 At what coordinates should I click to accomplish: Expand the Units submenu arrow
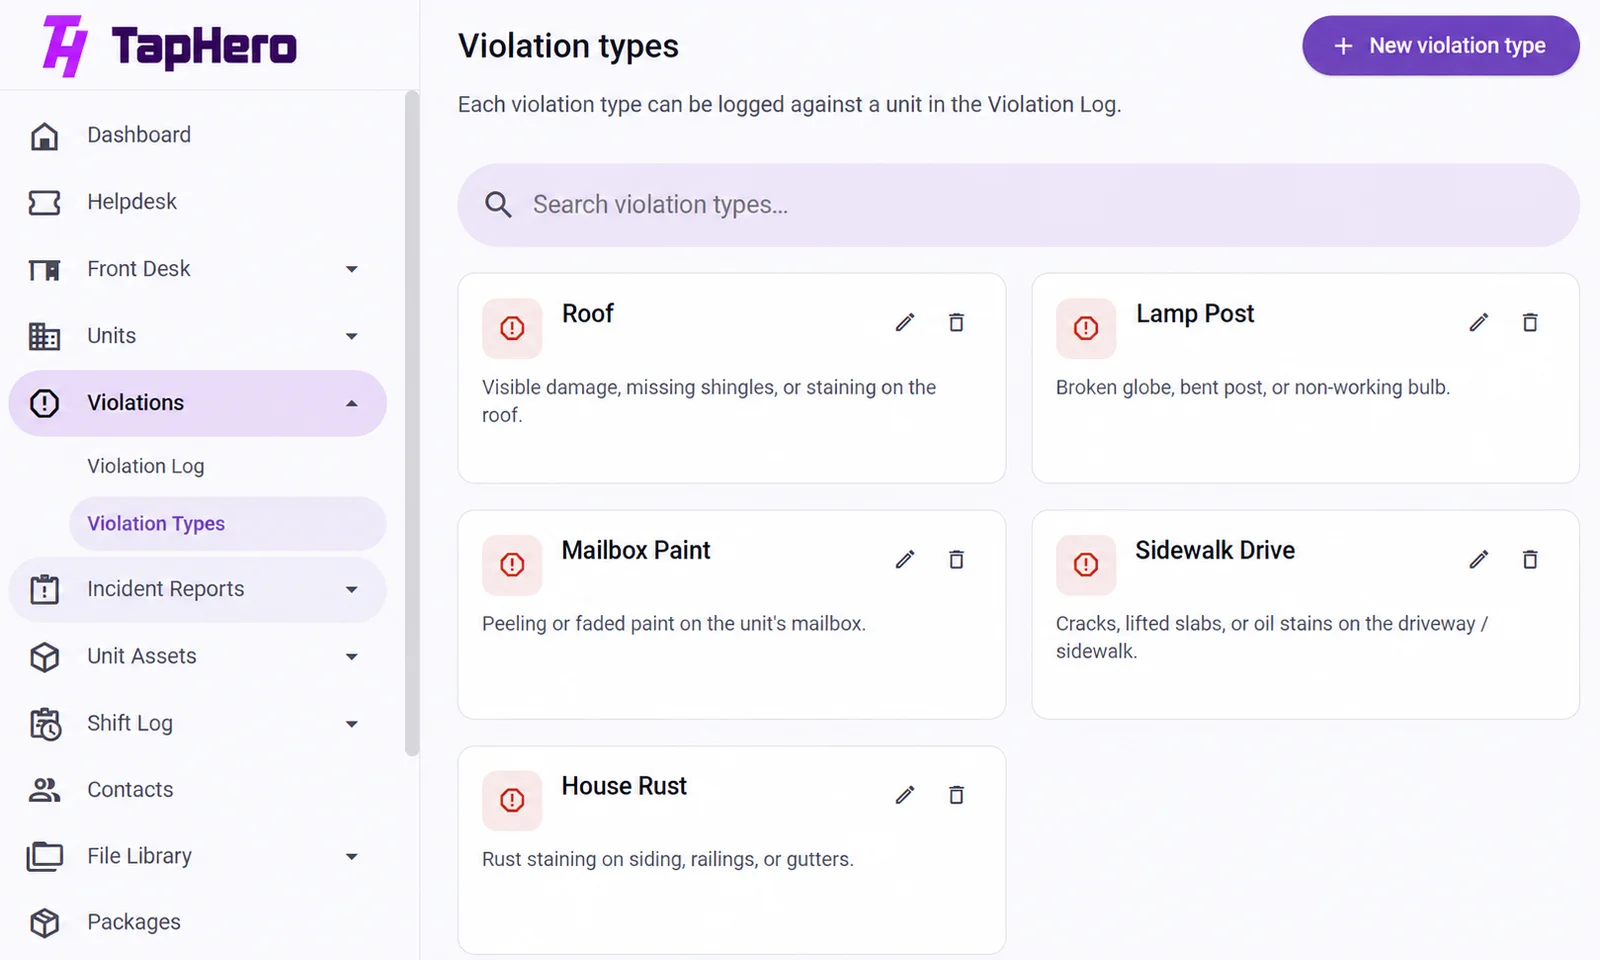coord(352,336)
